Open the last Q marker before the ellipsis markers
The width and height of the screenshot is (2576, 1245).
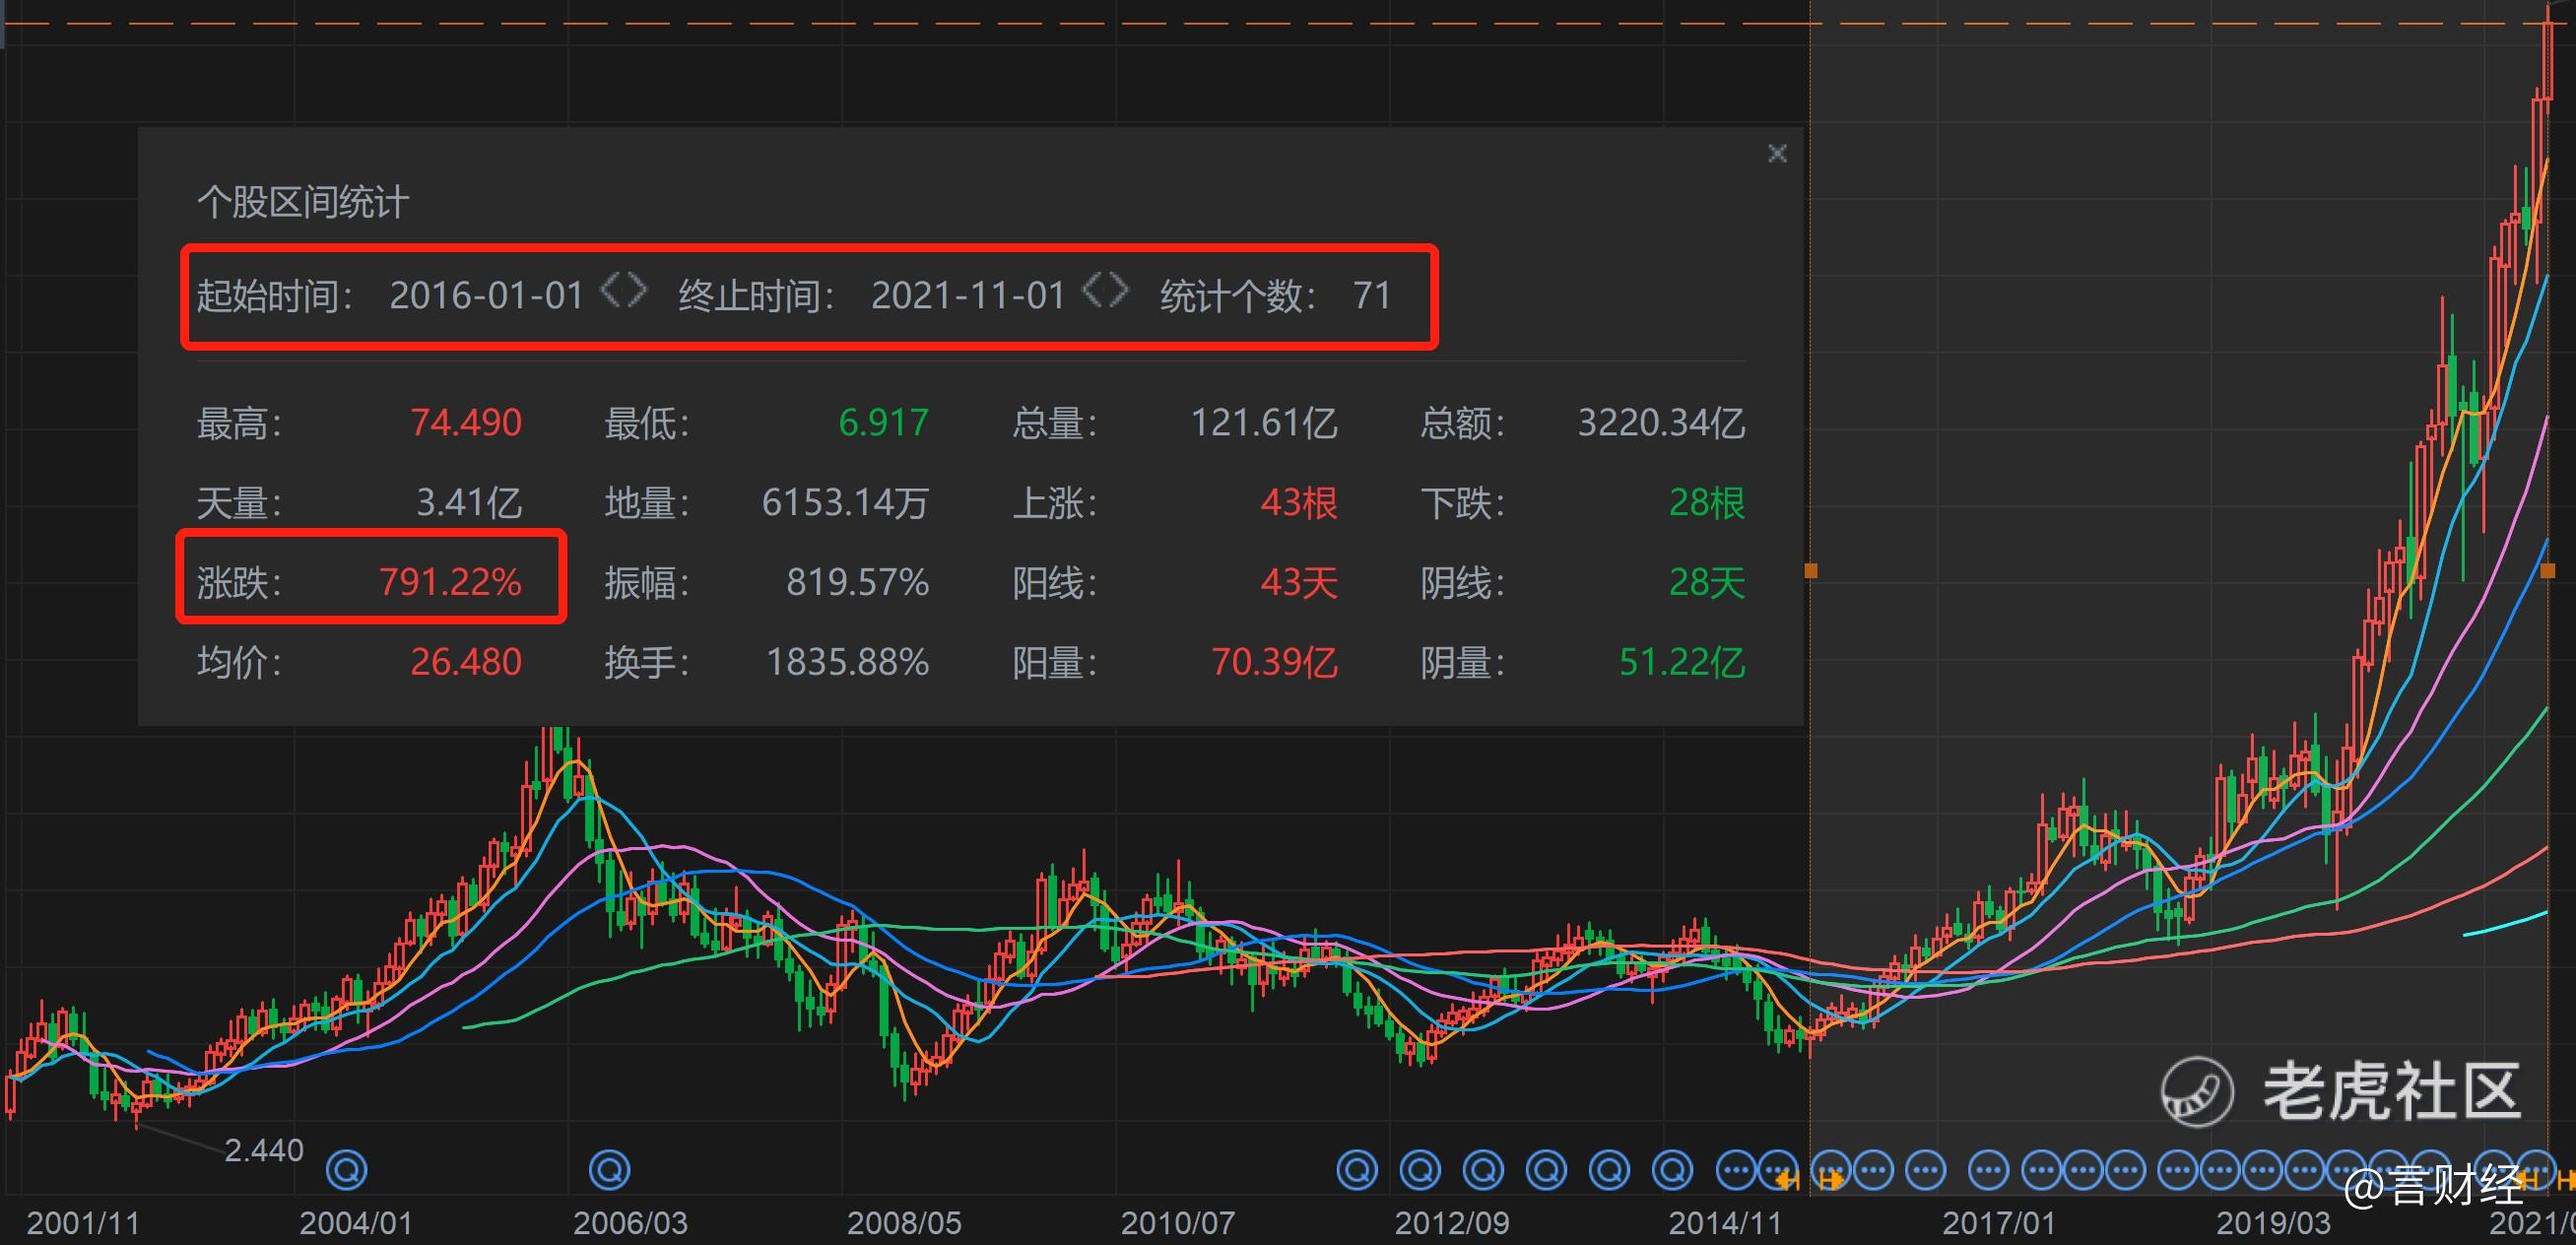1672,1169
